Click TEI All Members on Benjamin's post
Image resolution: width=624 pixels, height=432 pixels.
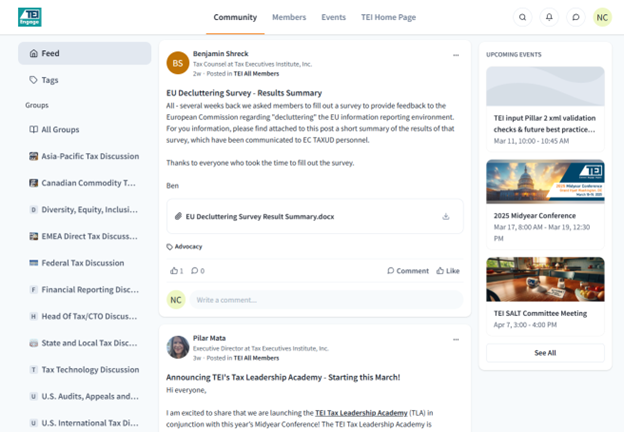[x=256, y=74]
